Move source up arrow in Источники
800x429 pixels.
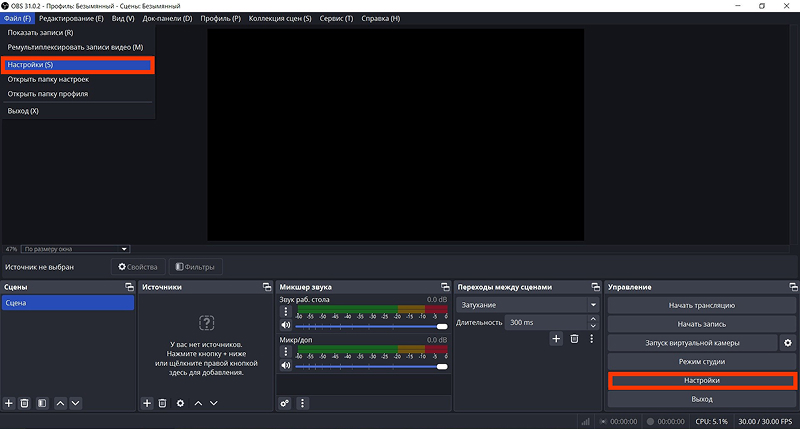[x=198, y=403]
